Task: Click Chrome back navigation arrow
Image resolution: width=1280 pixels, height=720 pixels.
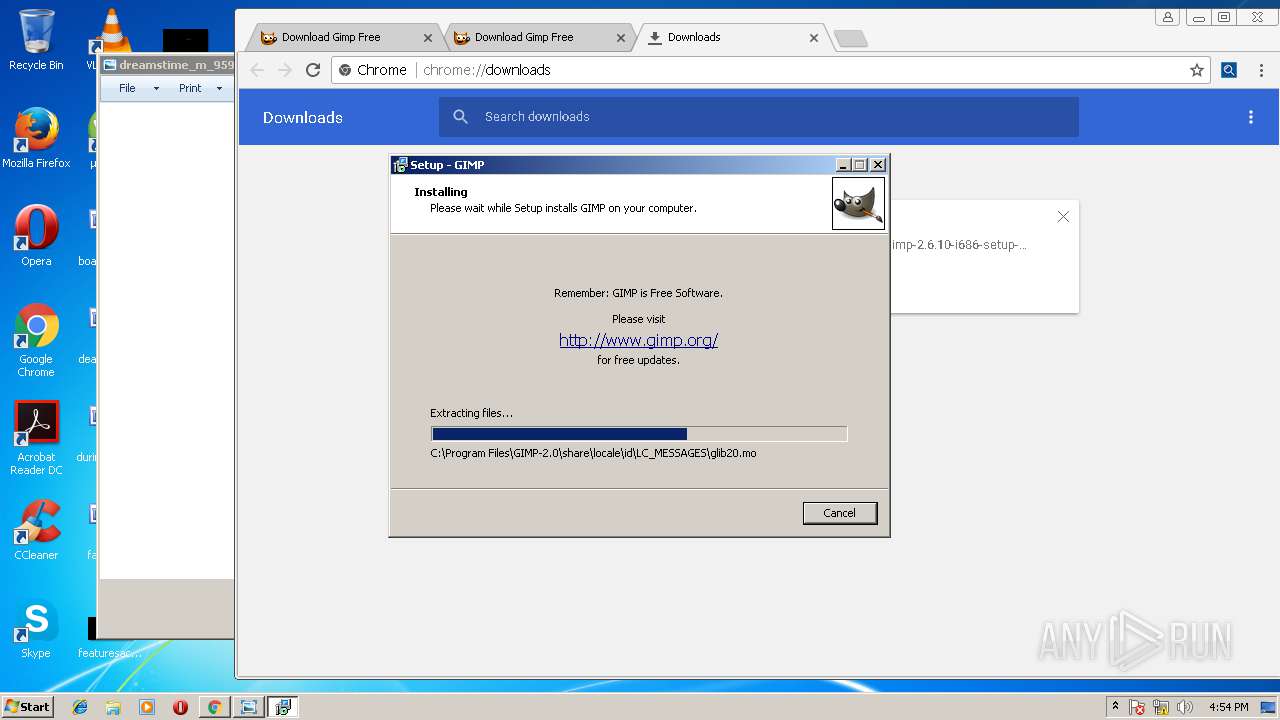Action: 257,70
